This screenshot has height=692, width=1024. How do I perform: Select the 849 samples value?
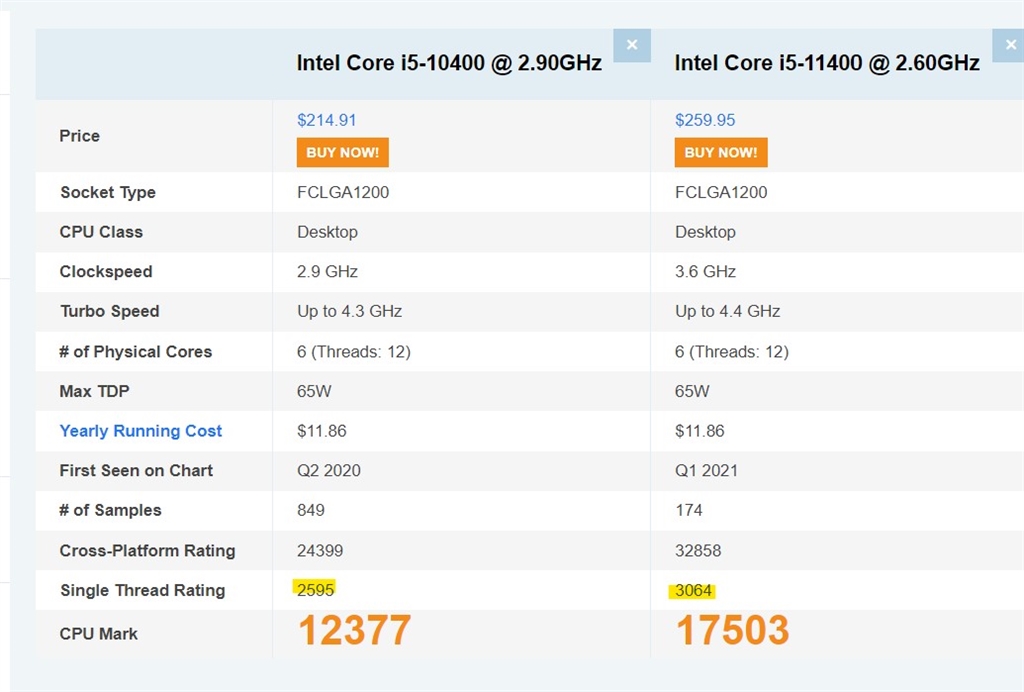[311, 511]
